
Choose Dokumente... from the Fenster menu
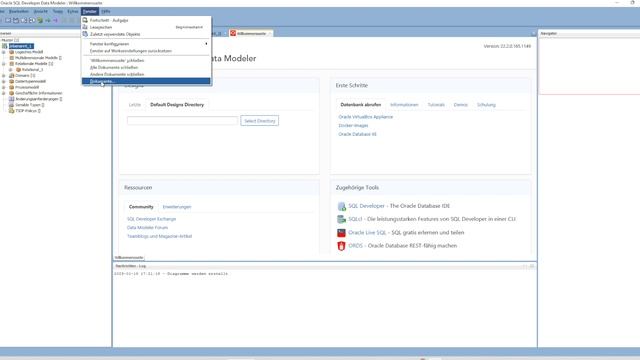click(x=146, y=81)
